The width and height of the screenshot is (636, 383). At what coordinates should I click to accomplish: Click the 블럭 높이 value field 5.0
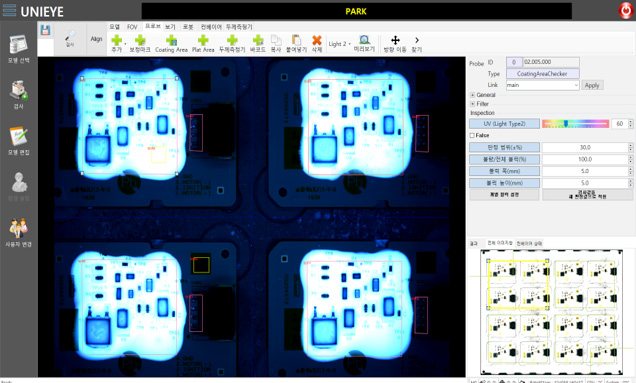585,183
